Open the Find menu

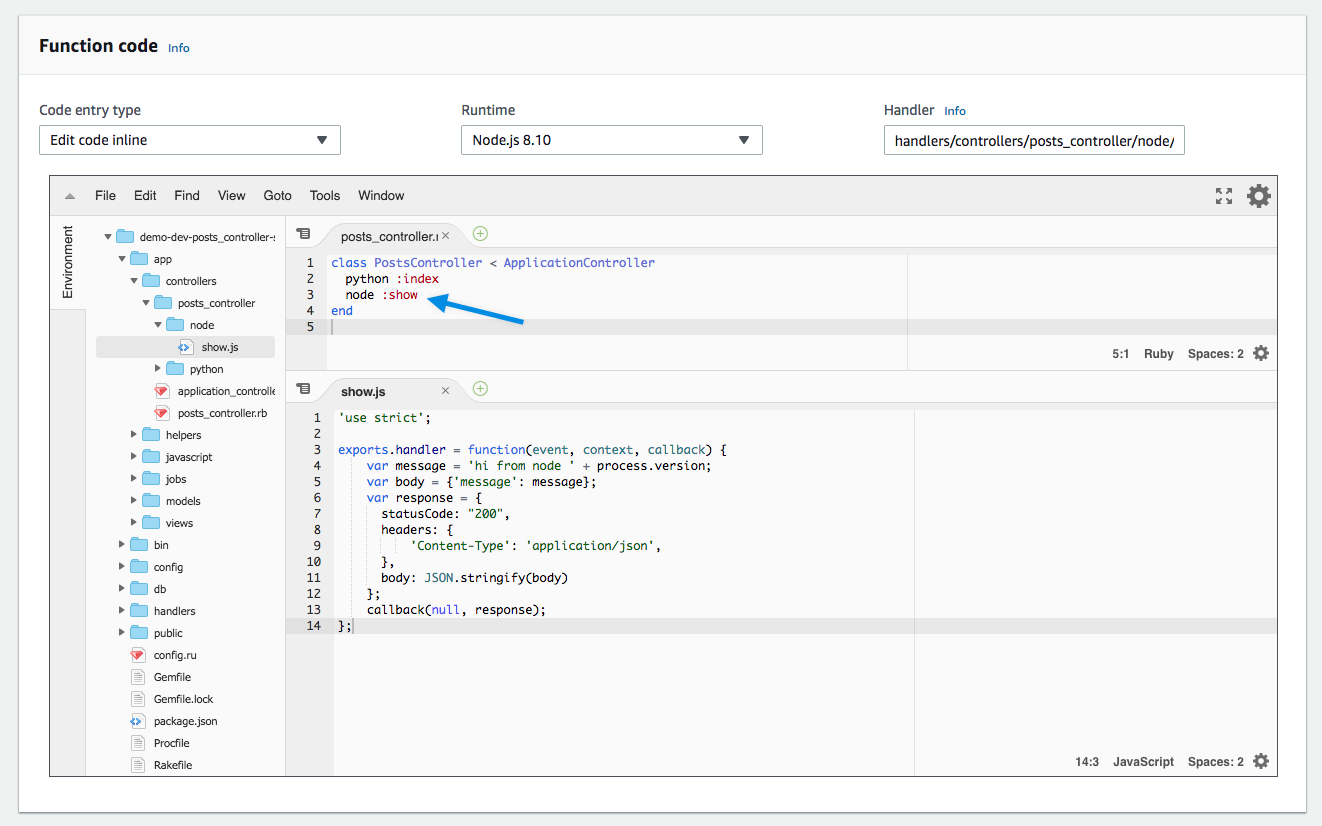coord(187,196)
